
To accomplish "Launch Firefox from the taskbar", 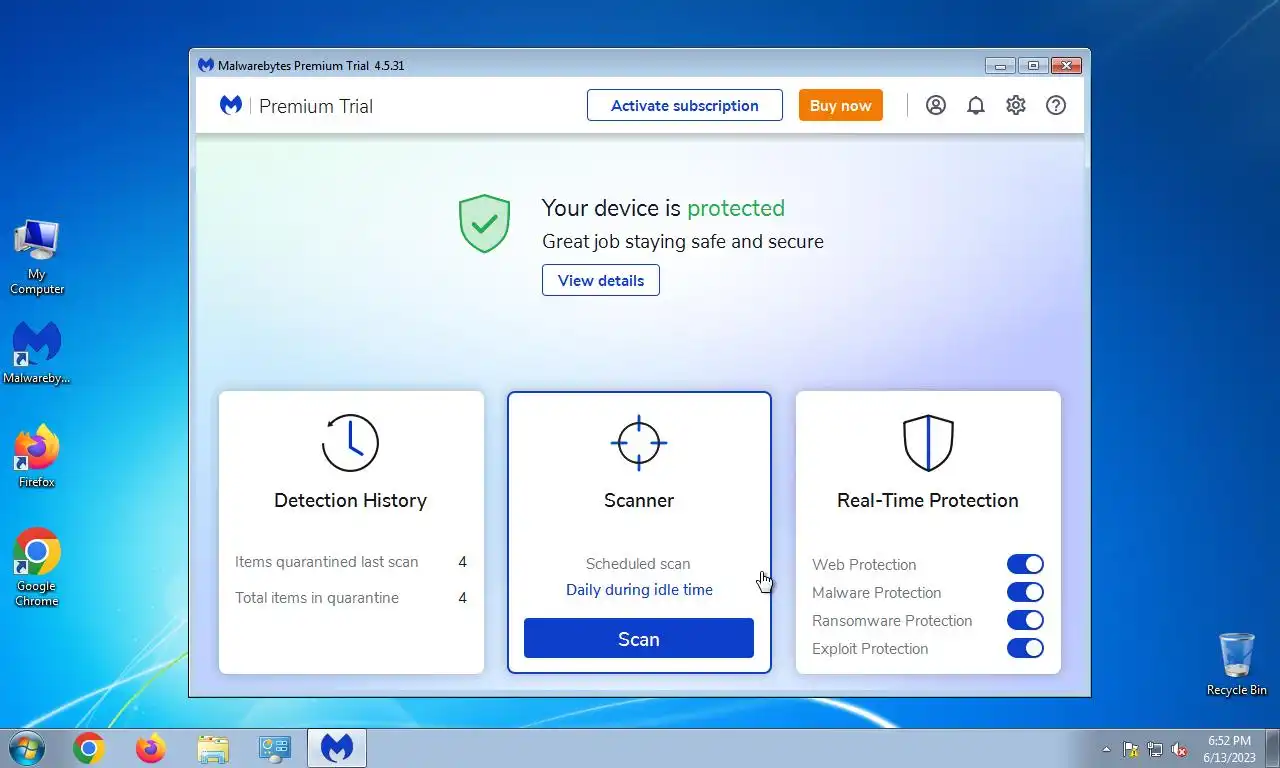I will pos(151,748).
